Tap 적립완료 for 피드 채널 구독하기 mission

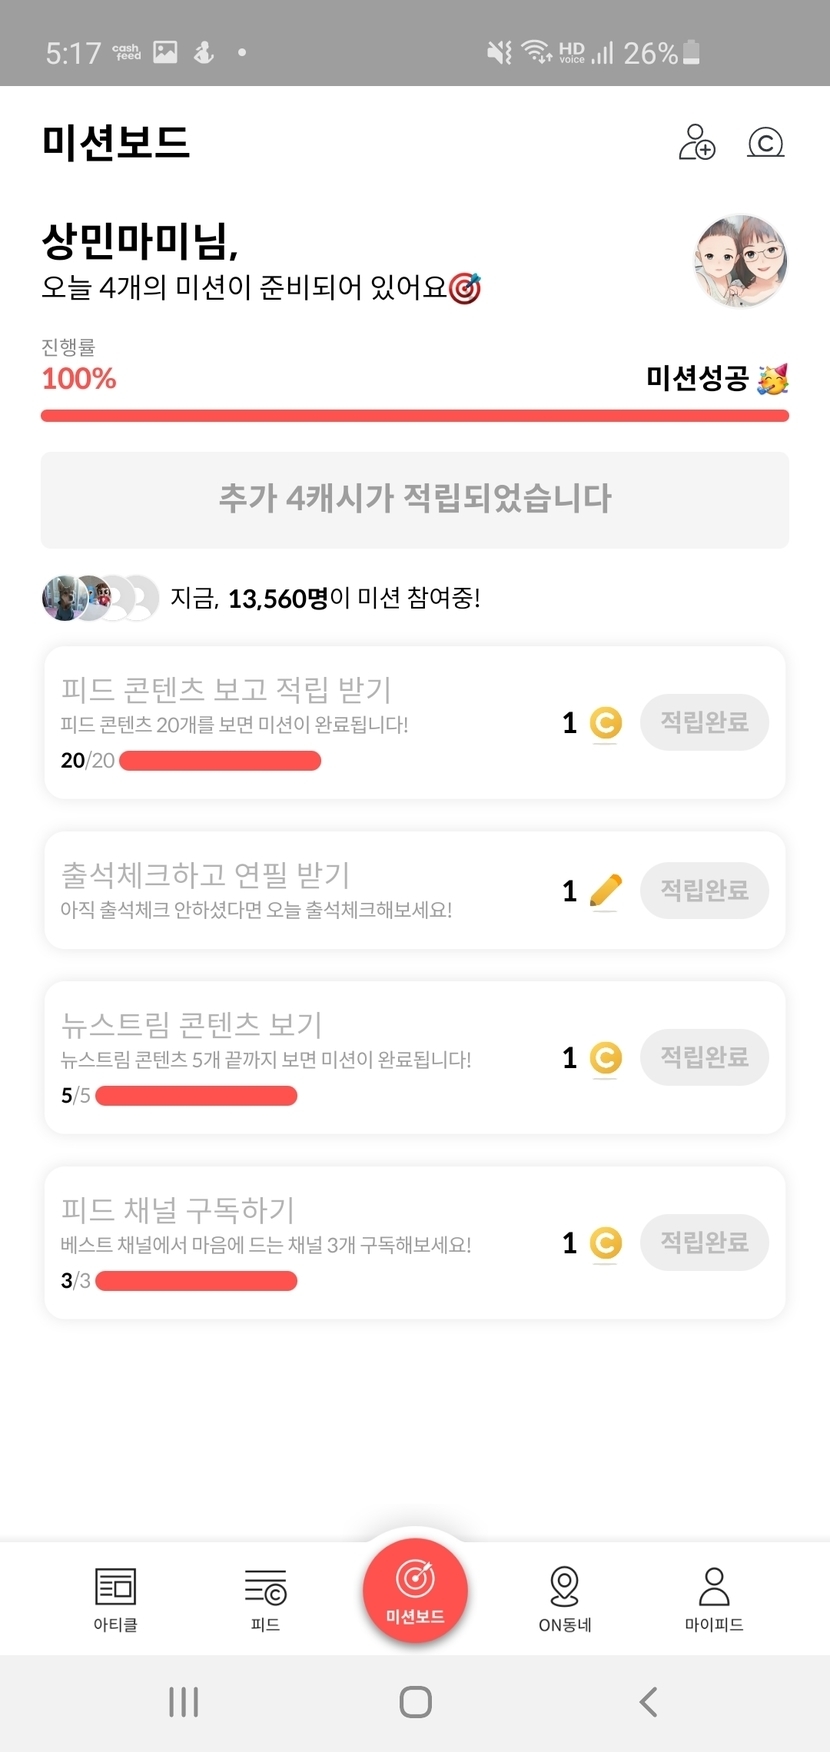(x=704, y=1242)
